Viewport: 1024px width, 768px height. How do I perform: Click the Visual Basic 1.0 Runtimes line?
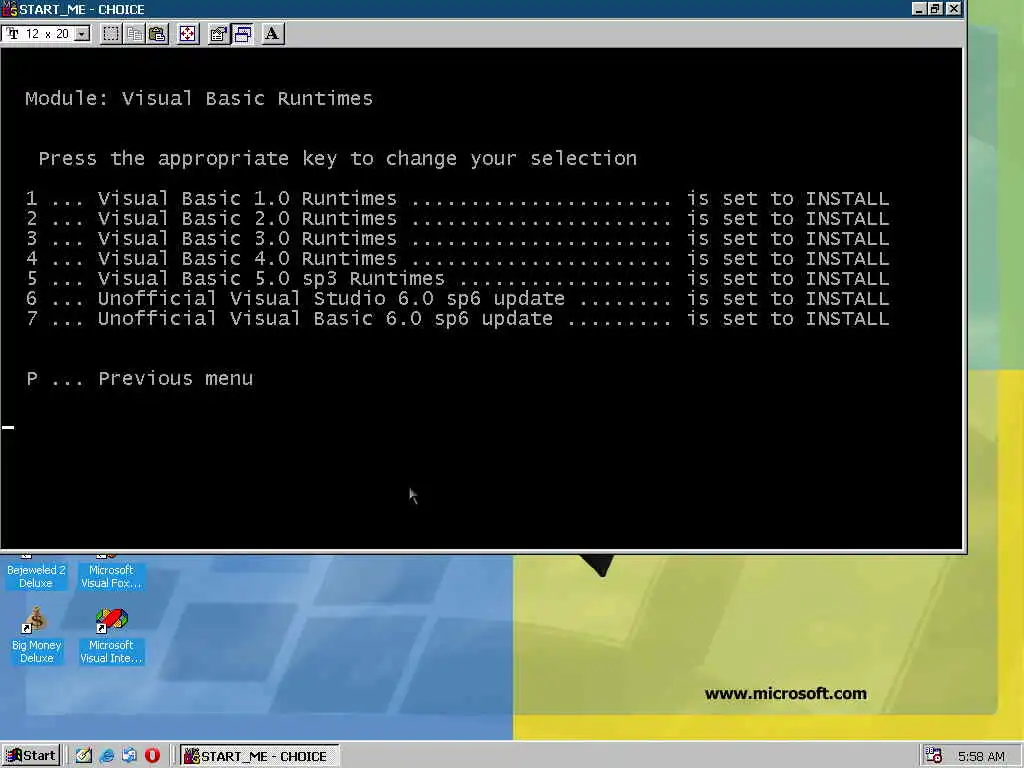coord(457,199)
